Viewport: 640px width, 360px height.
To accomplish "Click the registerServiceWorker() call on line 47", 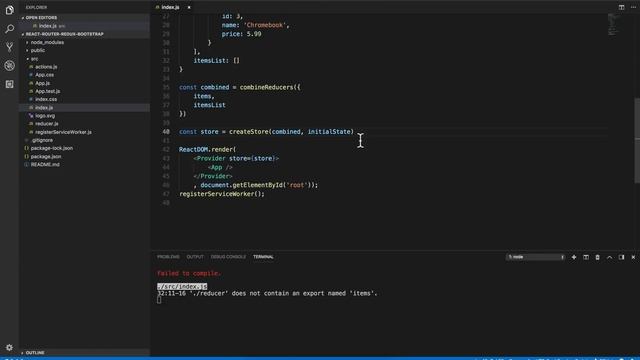I will pos(222,194).
